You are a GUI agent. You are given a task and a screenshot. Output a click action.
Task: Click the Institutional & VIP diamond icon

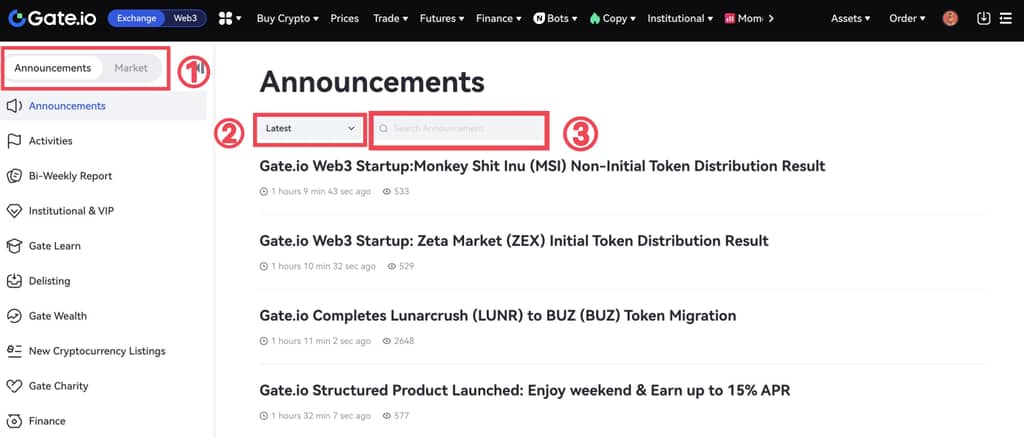[14, 211]
